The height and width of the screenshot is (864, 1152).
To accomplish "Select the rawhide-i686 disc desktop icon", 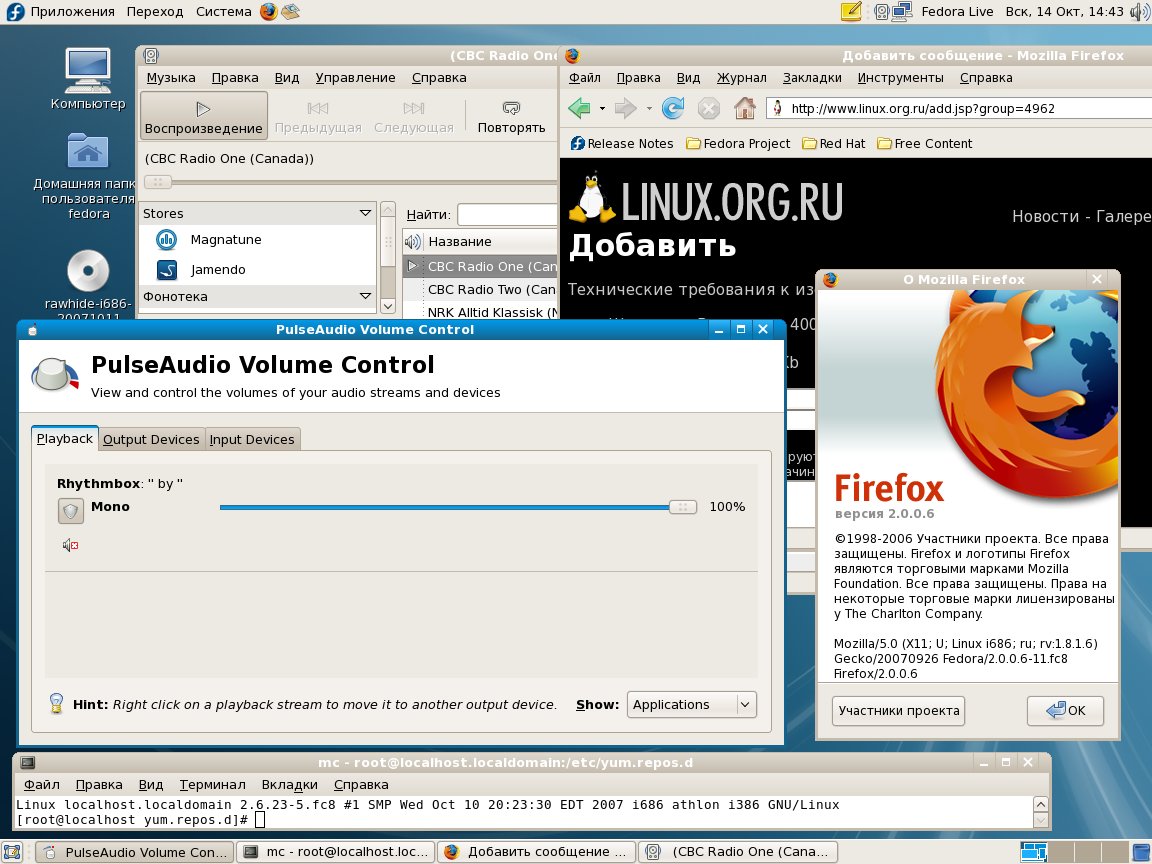I will (x=88, y=283).
